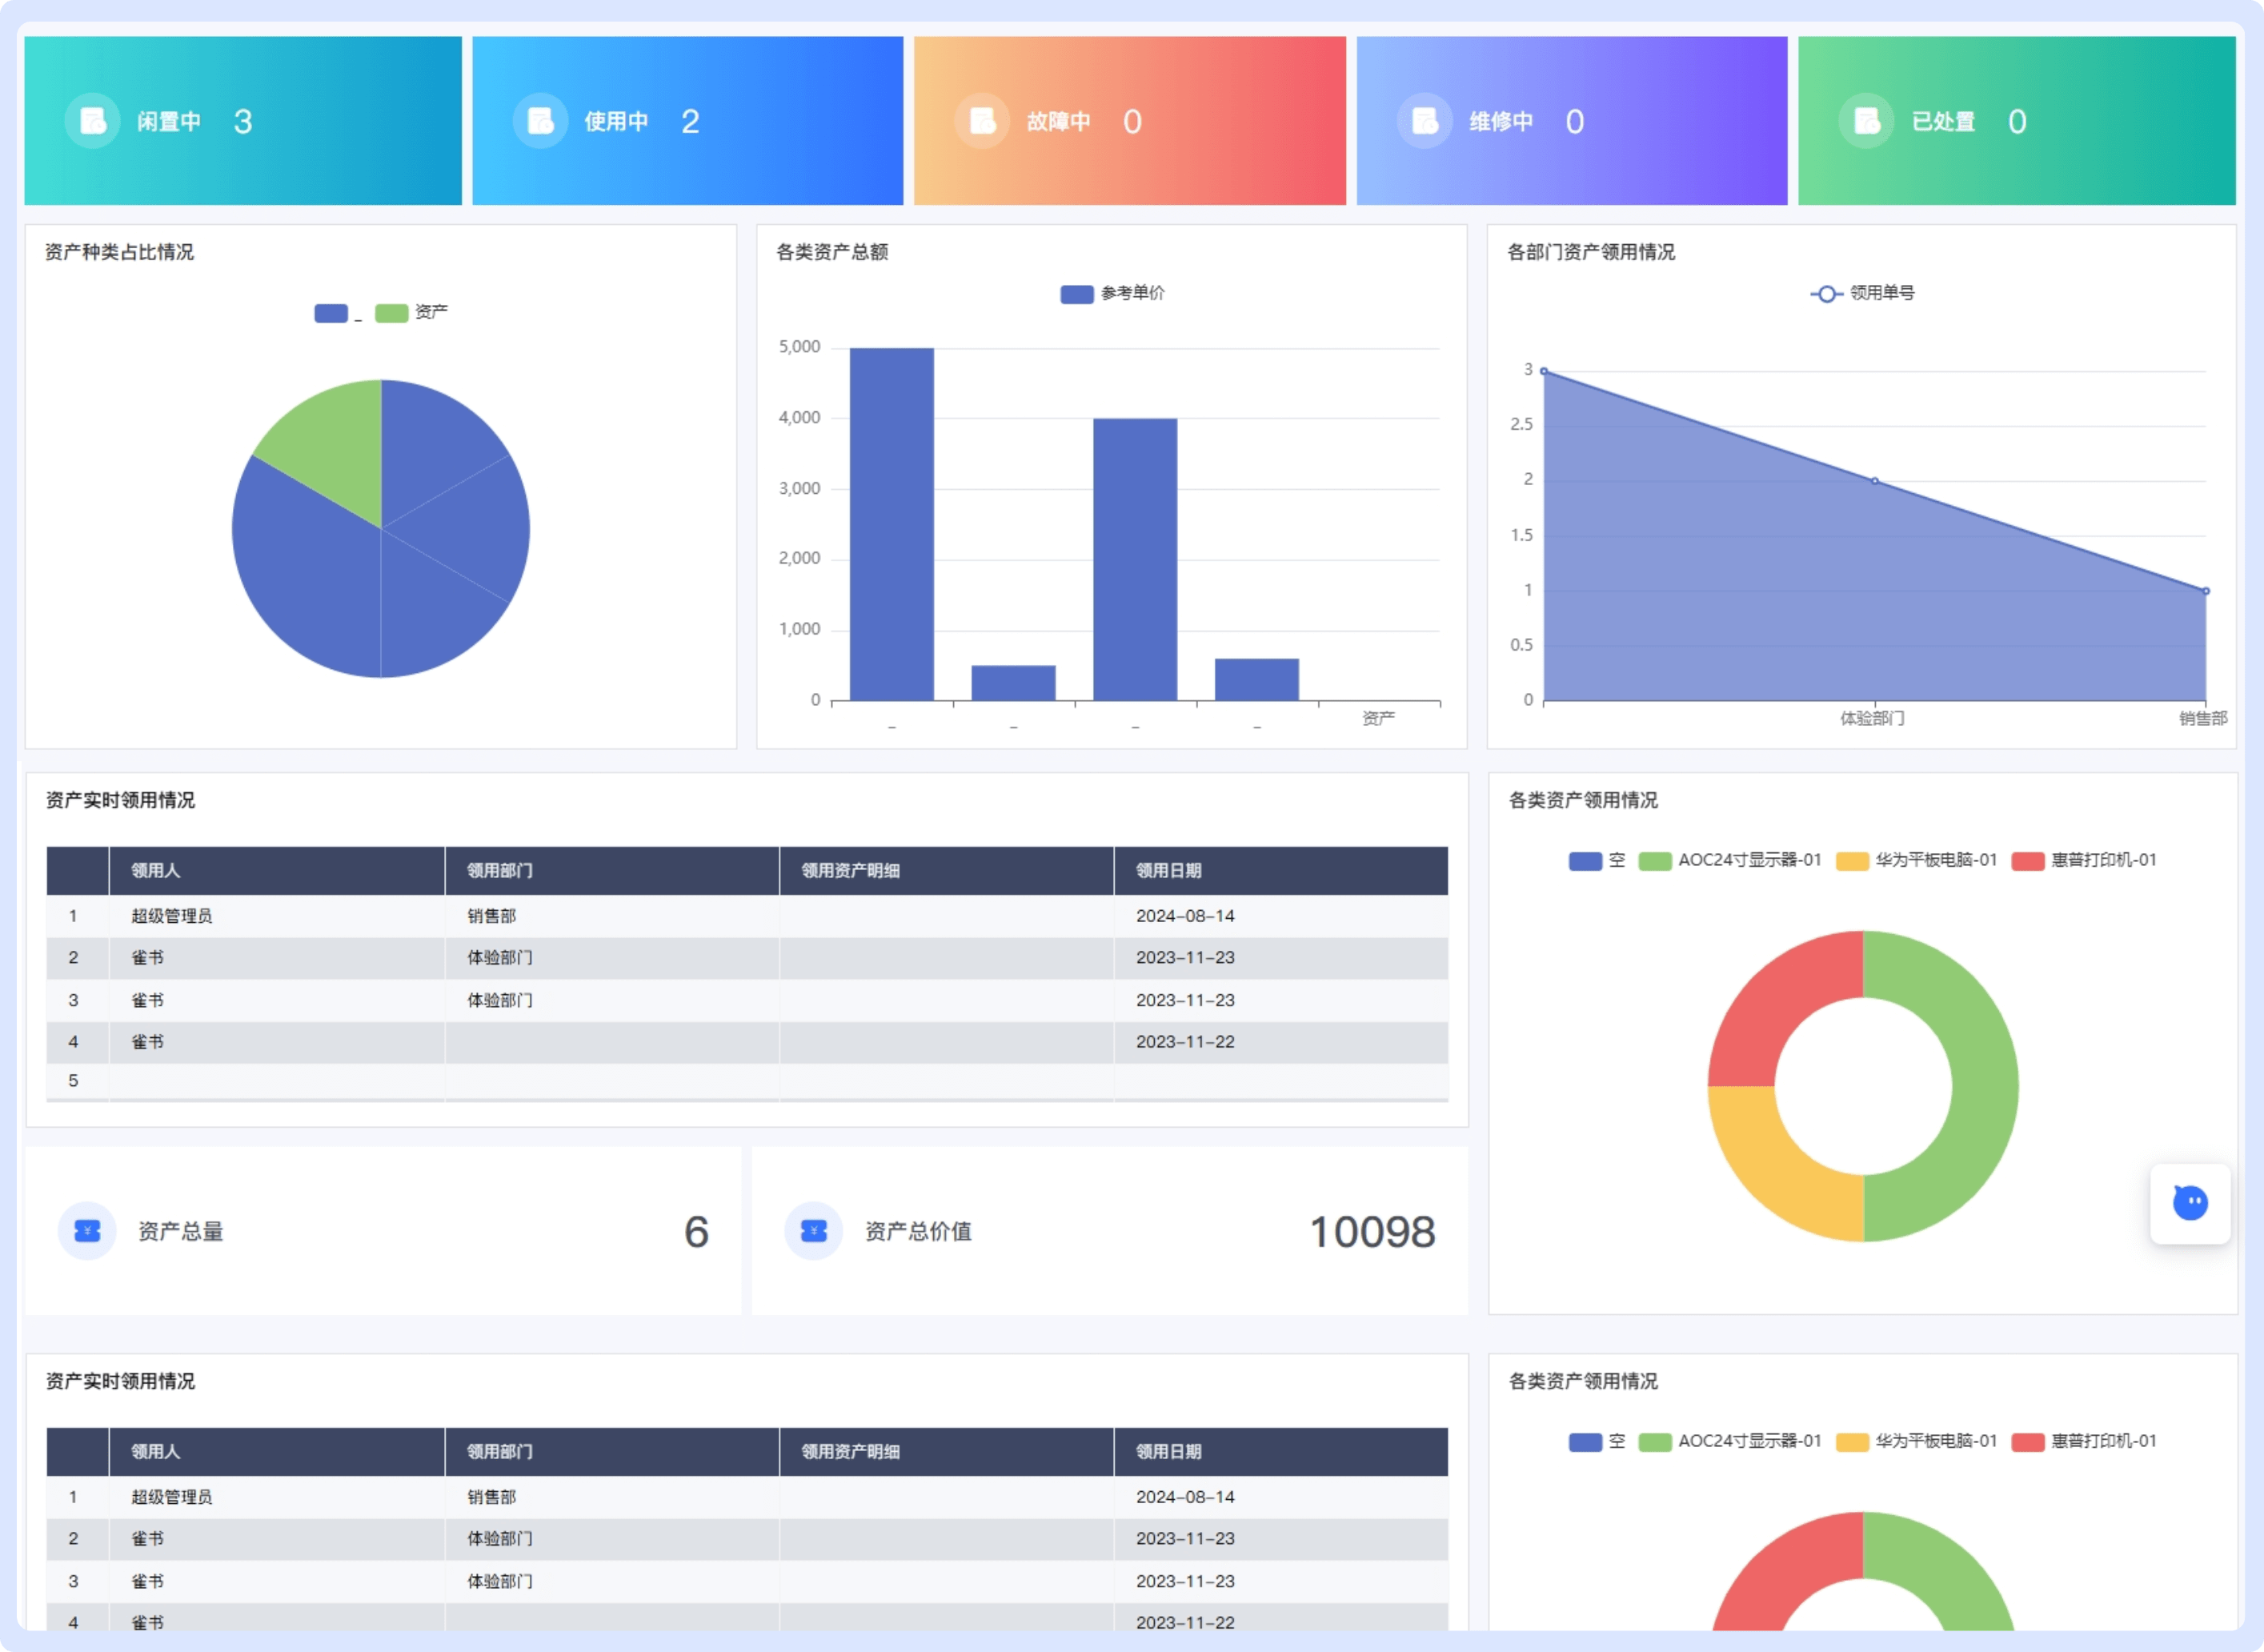Click the 资产总量 label
This screenshot has width=2264, height=1652.
(x=181, y=1231)
